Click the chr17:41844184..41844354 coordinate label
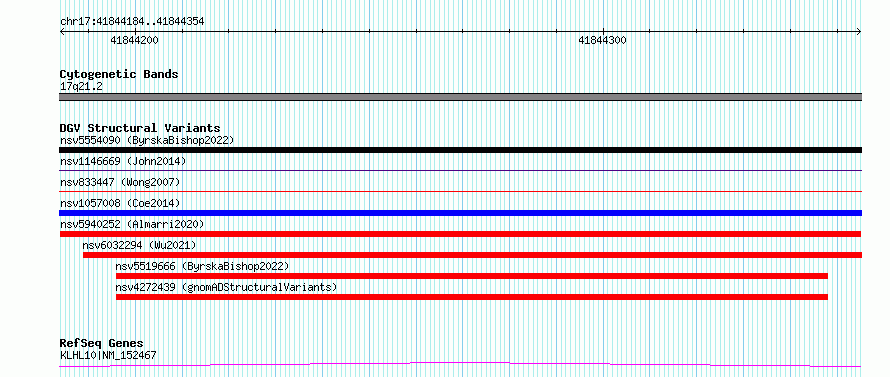890x377 pixels. pos(132,22)
